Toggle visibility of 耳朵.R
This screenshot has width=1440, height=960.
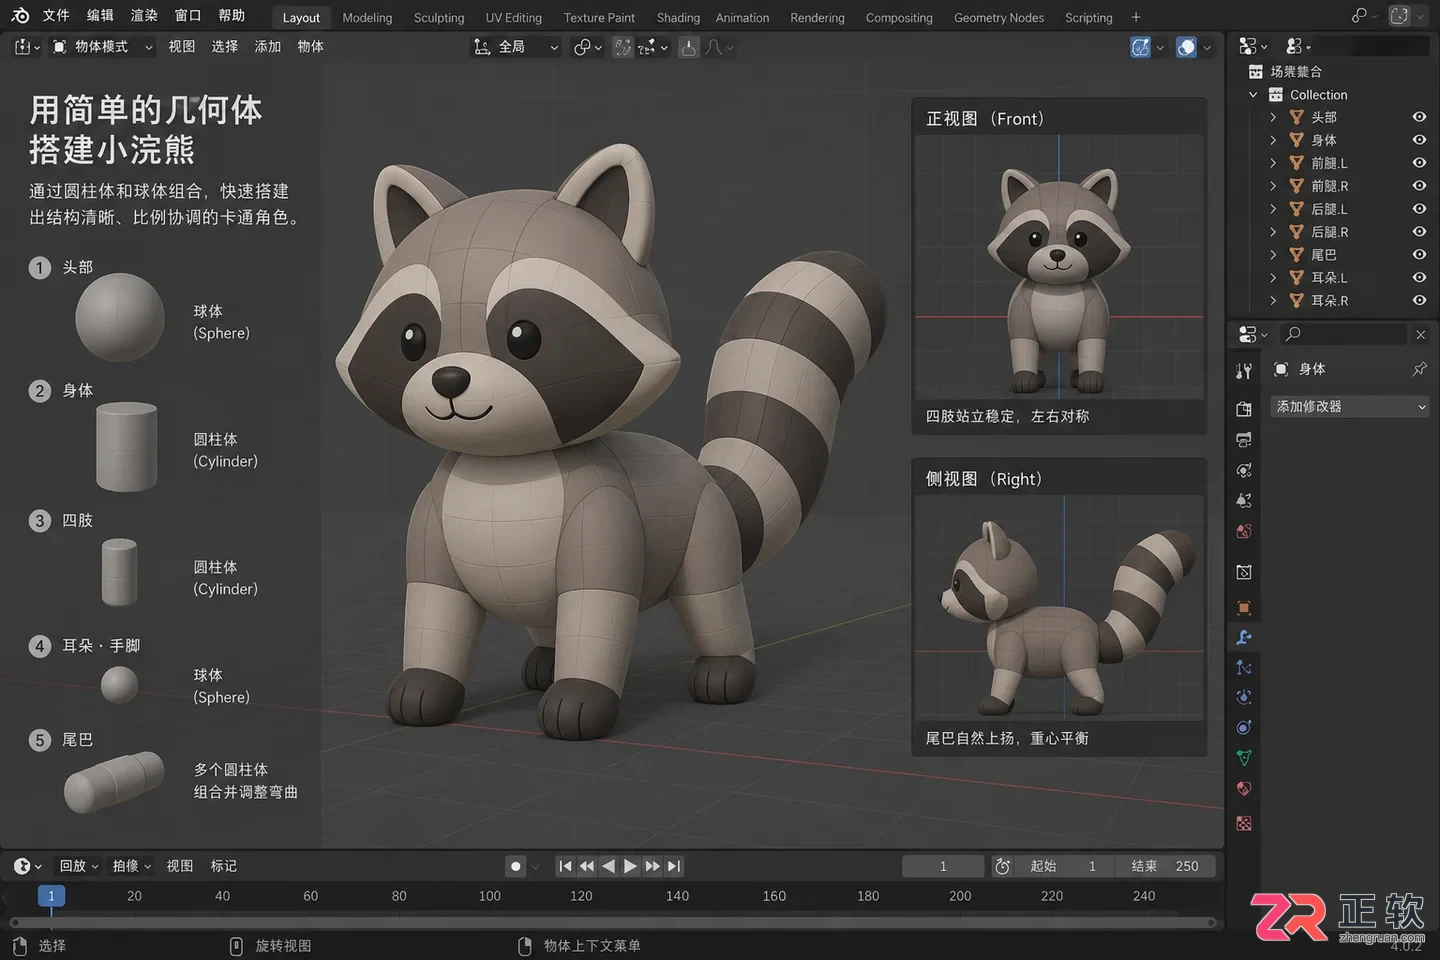[1419, 301]
